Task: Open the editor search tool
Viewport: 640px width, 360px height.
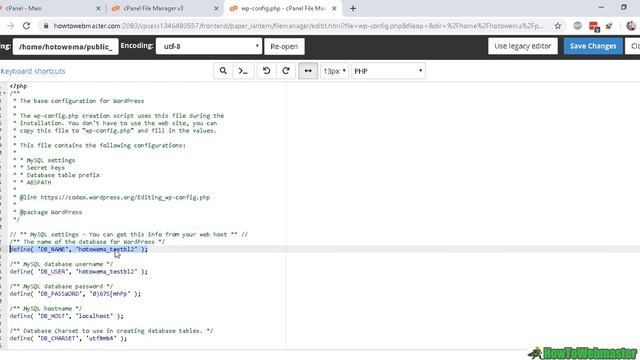Action: coord(223,71)
